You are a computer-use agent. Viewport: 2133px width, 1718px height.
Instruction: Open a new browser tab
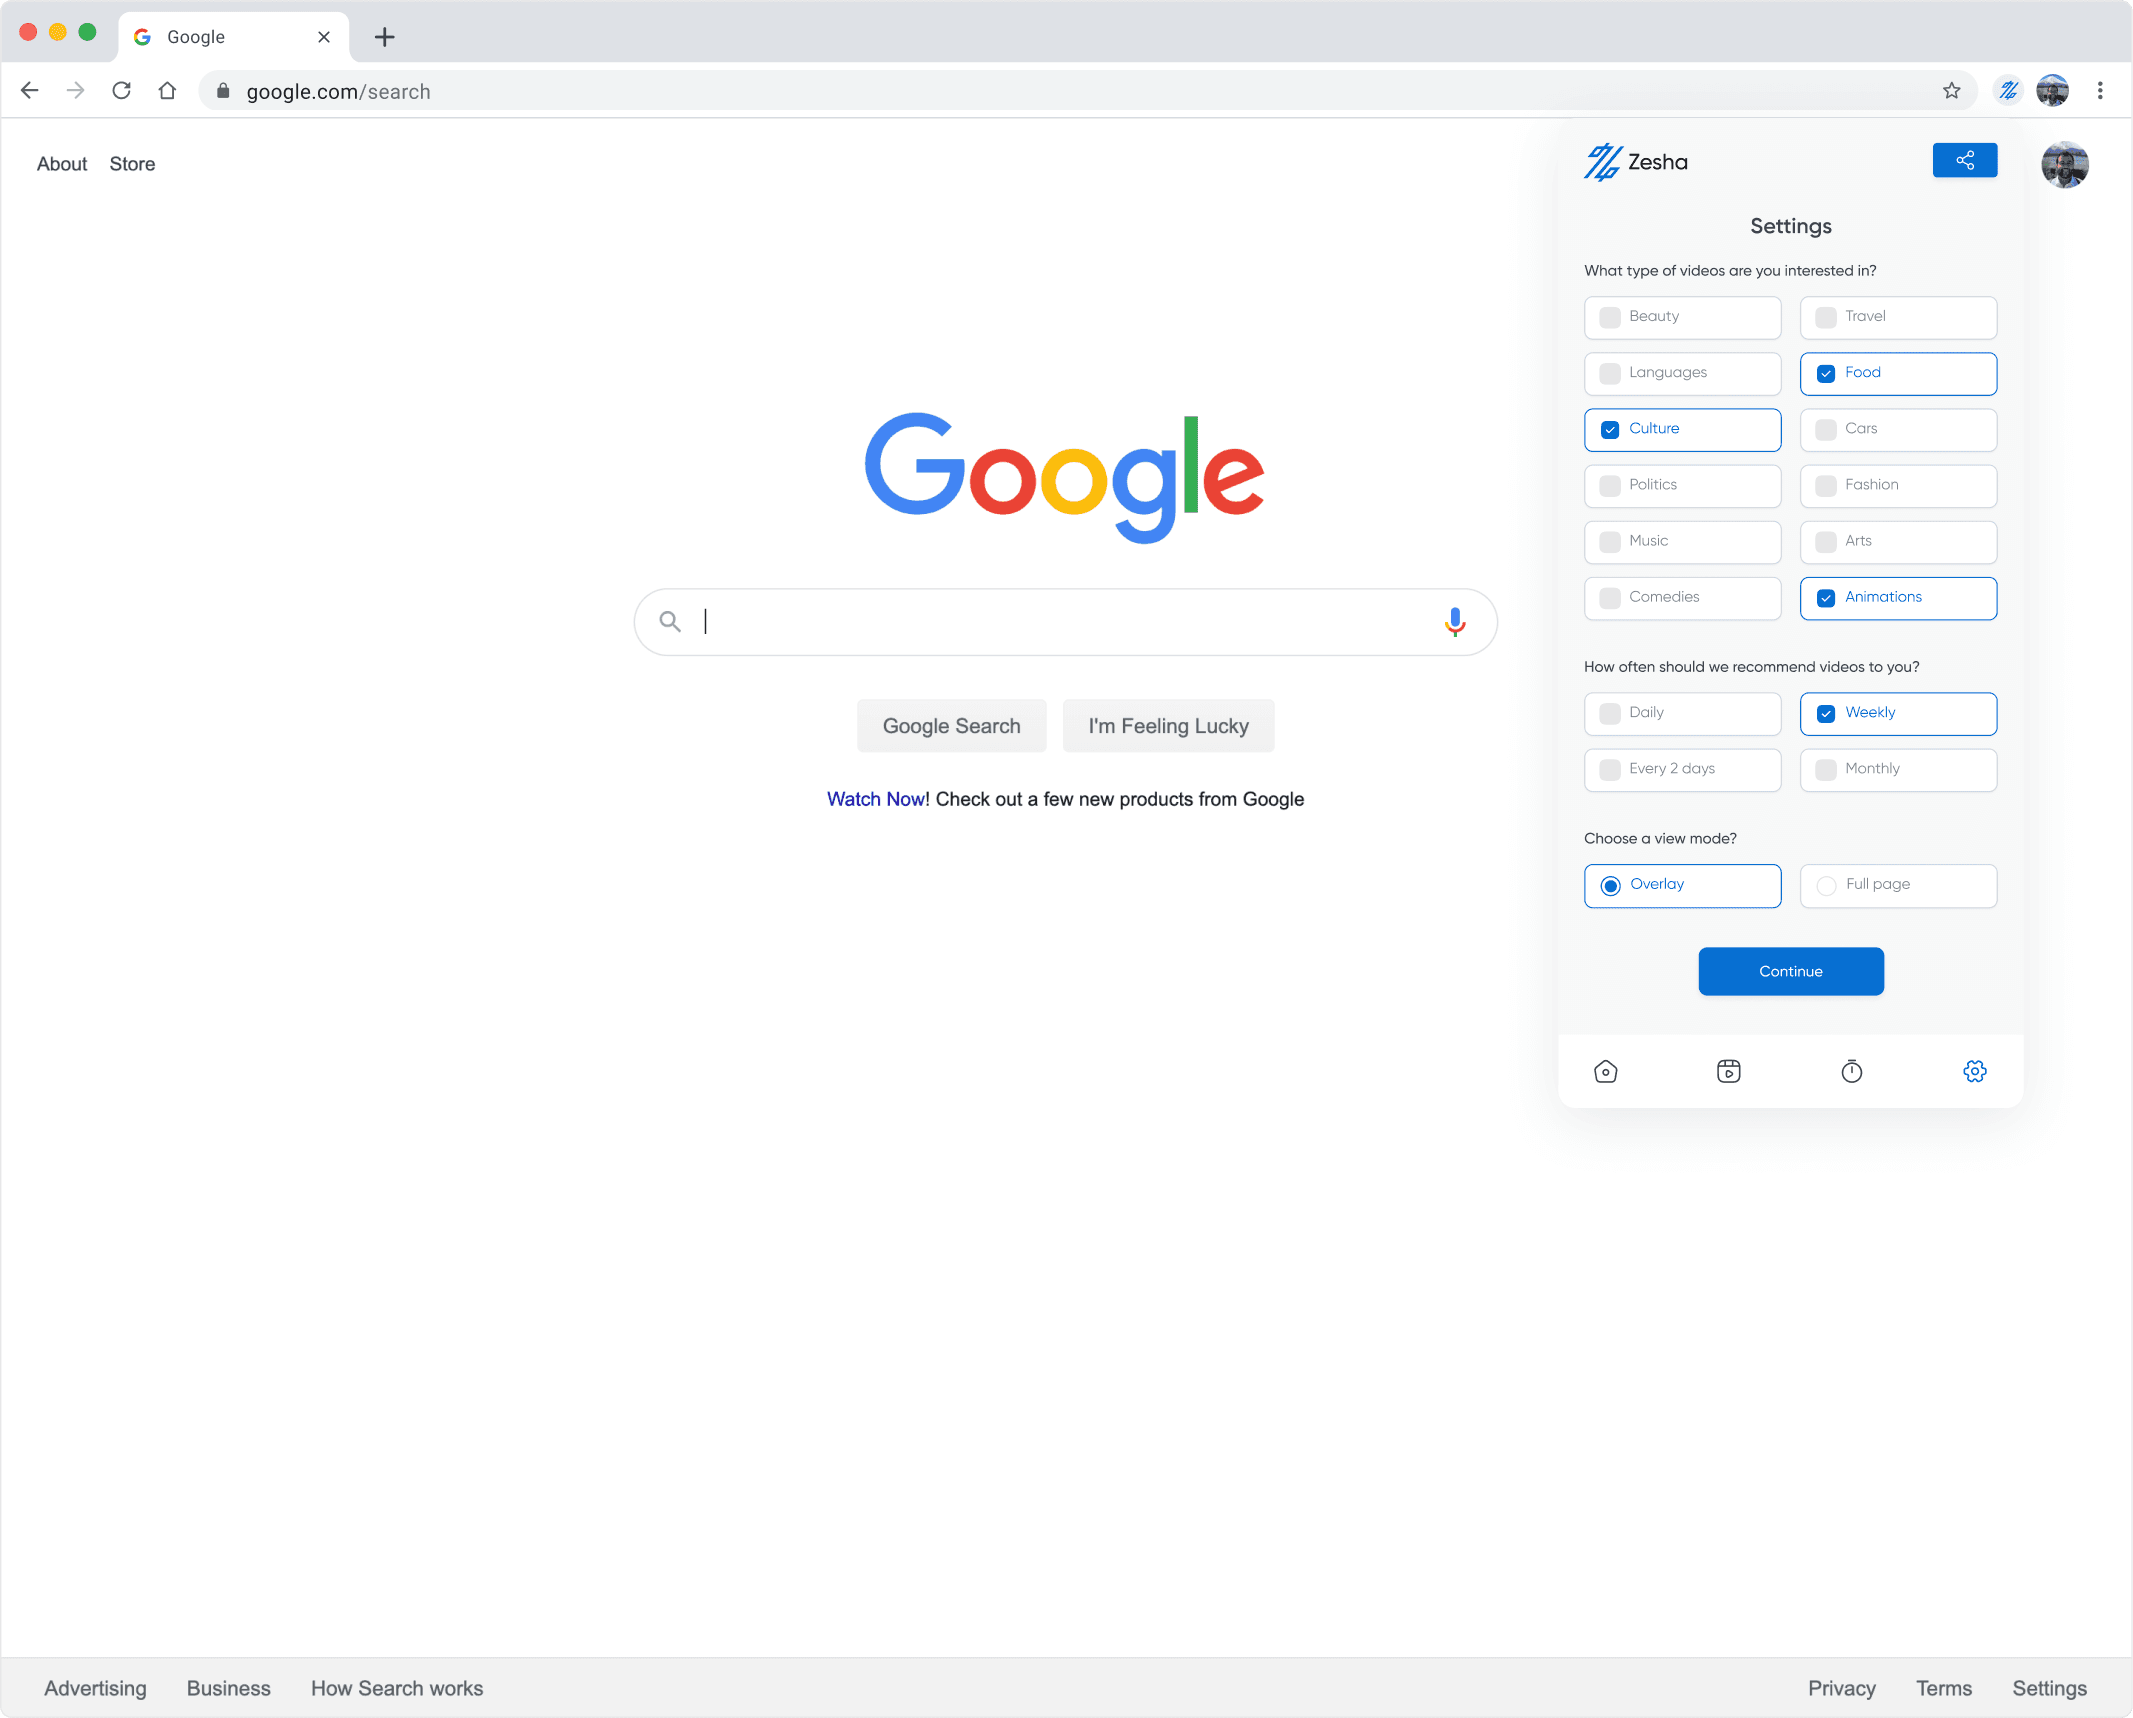(384, 37)
